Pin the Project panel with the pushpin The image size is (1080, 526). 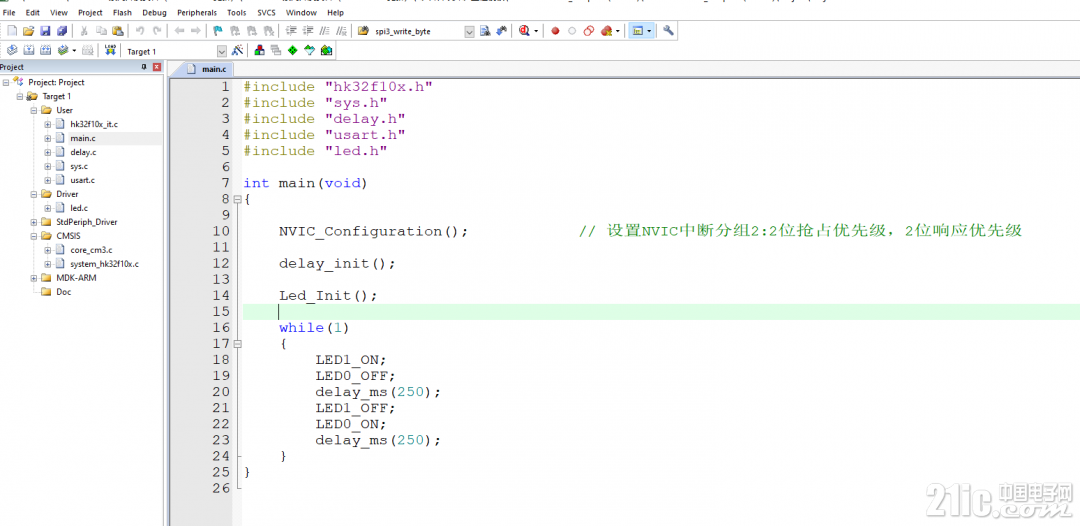click(144, 67)
